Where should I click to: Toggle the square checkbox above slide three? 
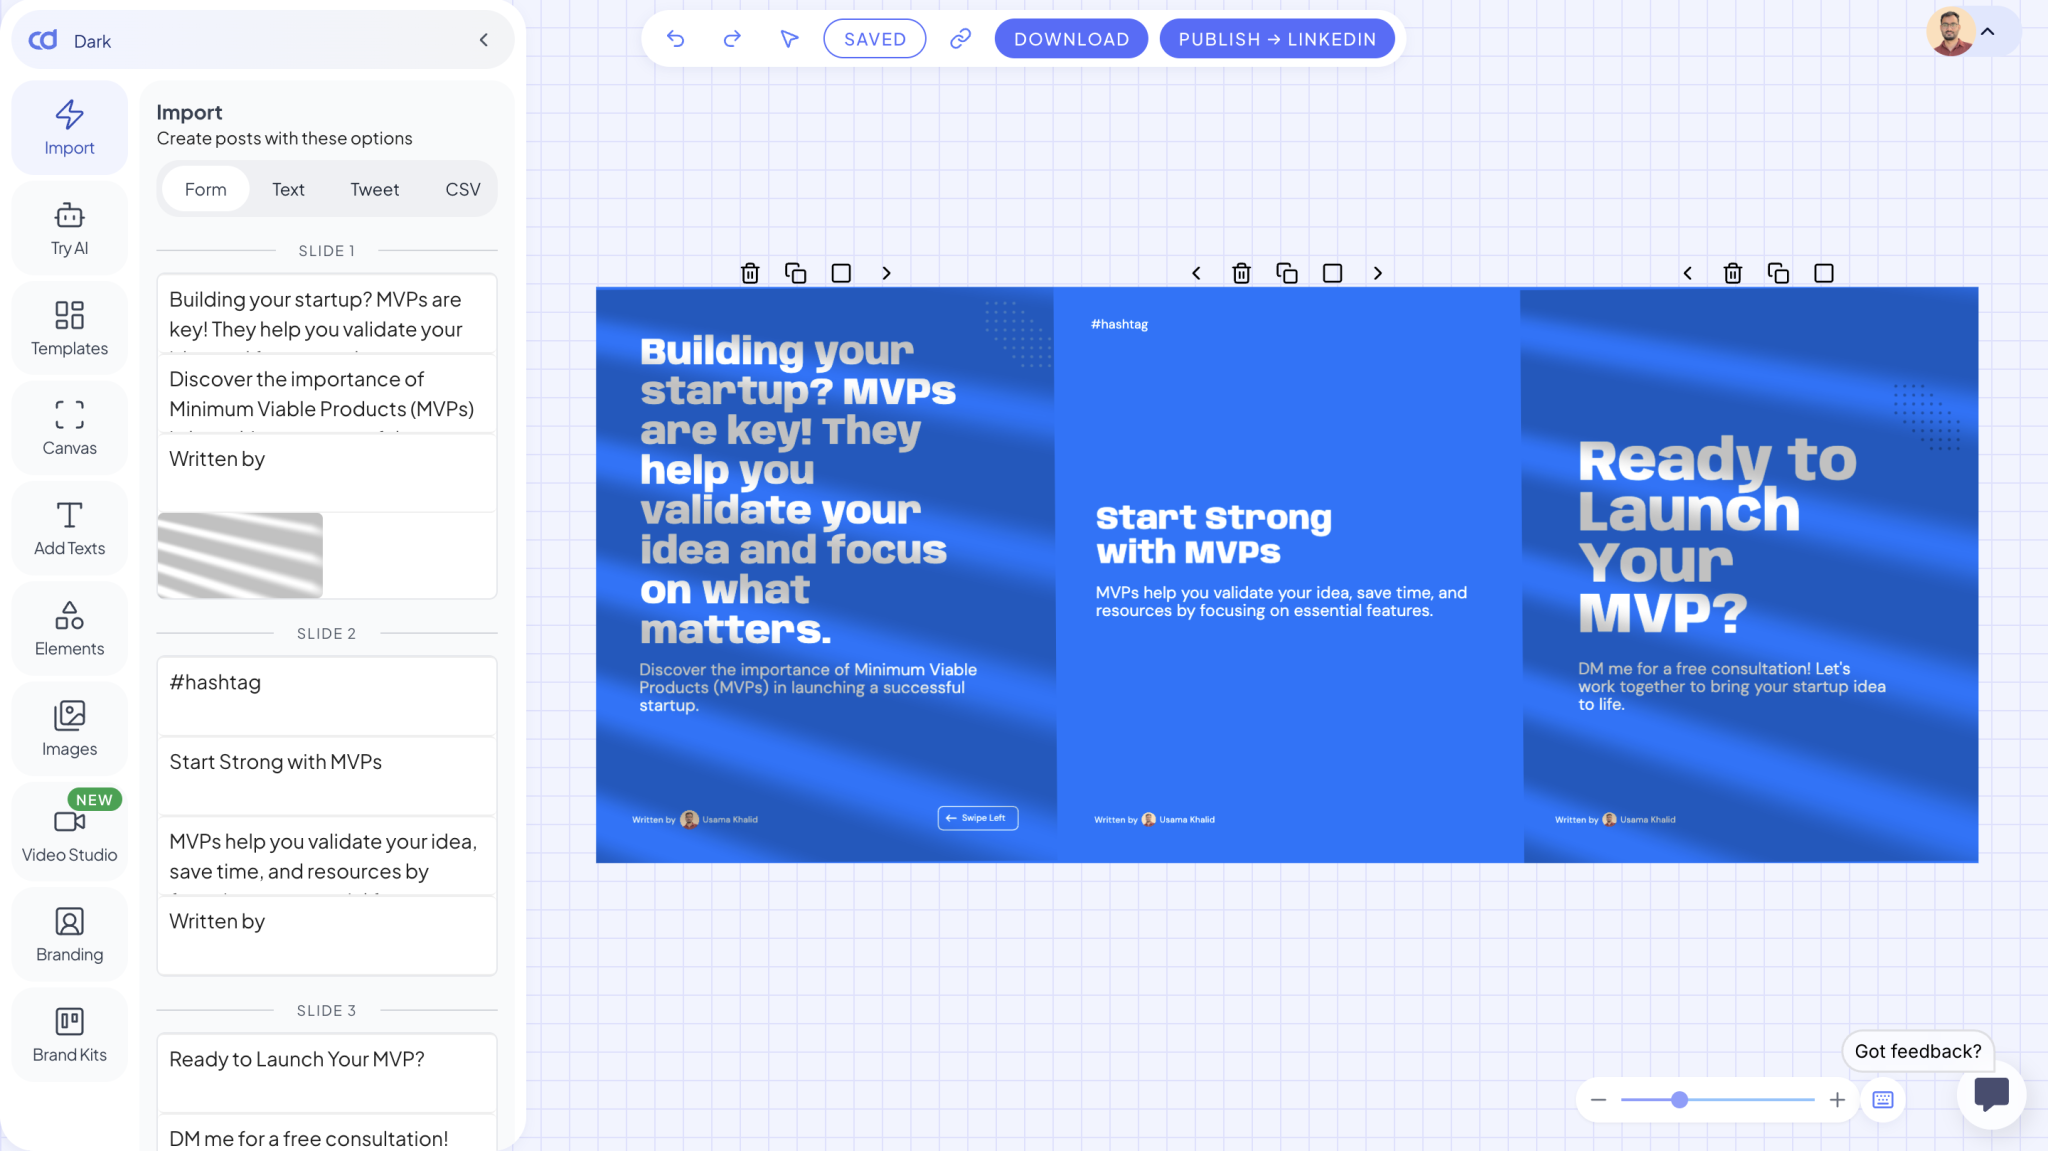1824,273
